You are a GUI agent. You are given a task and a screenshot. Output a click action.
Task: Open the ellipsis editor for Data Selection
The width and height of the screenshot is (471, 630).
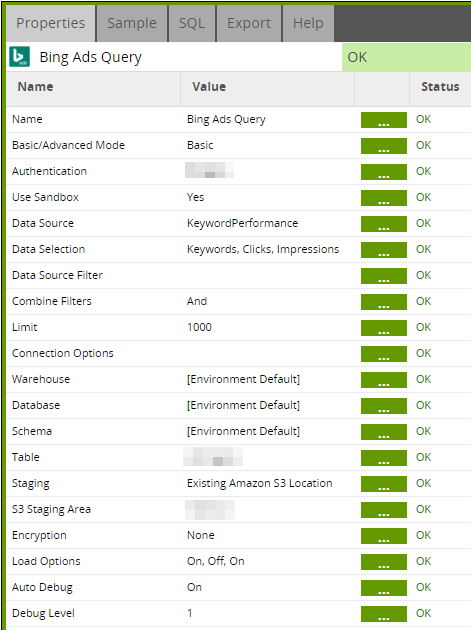[384, 250]
